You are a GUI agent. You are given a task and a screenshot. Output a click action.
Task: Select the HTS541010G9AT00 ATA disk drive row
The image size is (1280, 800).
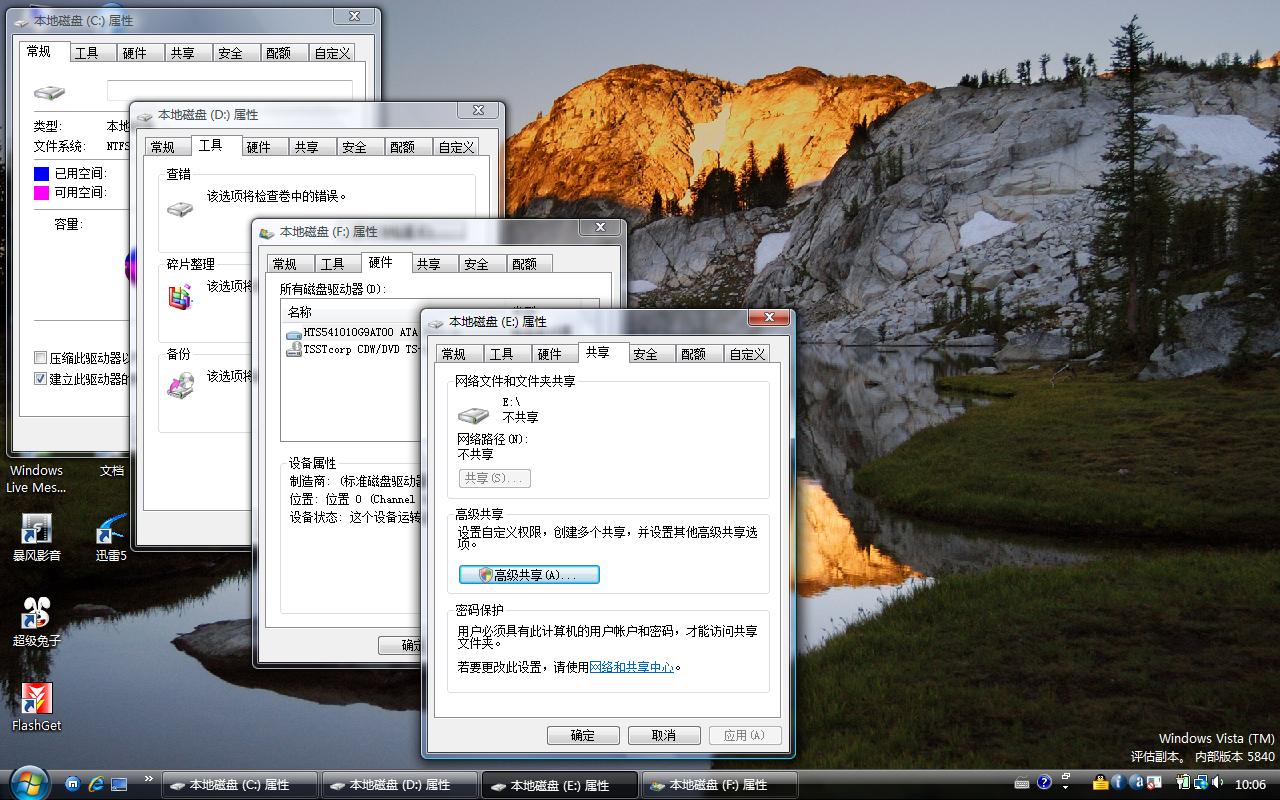[x=352, y=332]
